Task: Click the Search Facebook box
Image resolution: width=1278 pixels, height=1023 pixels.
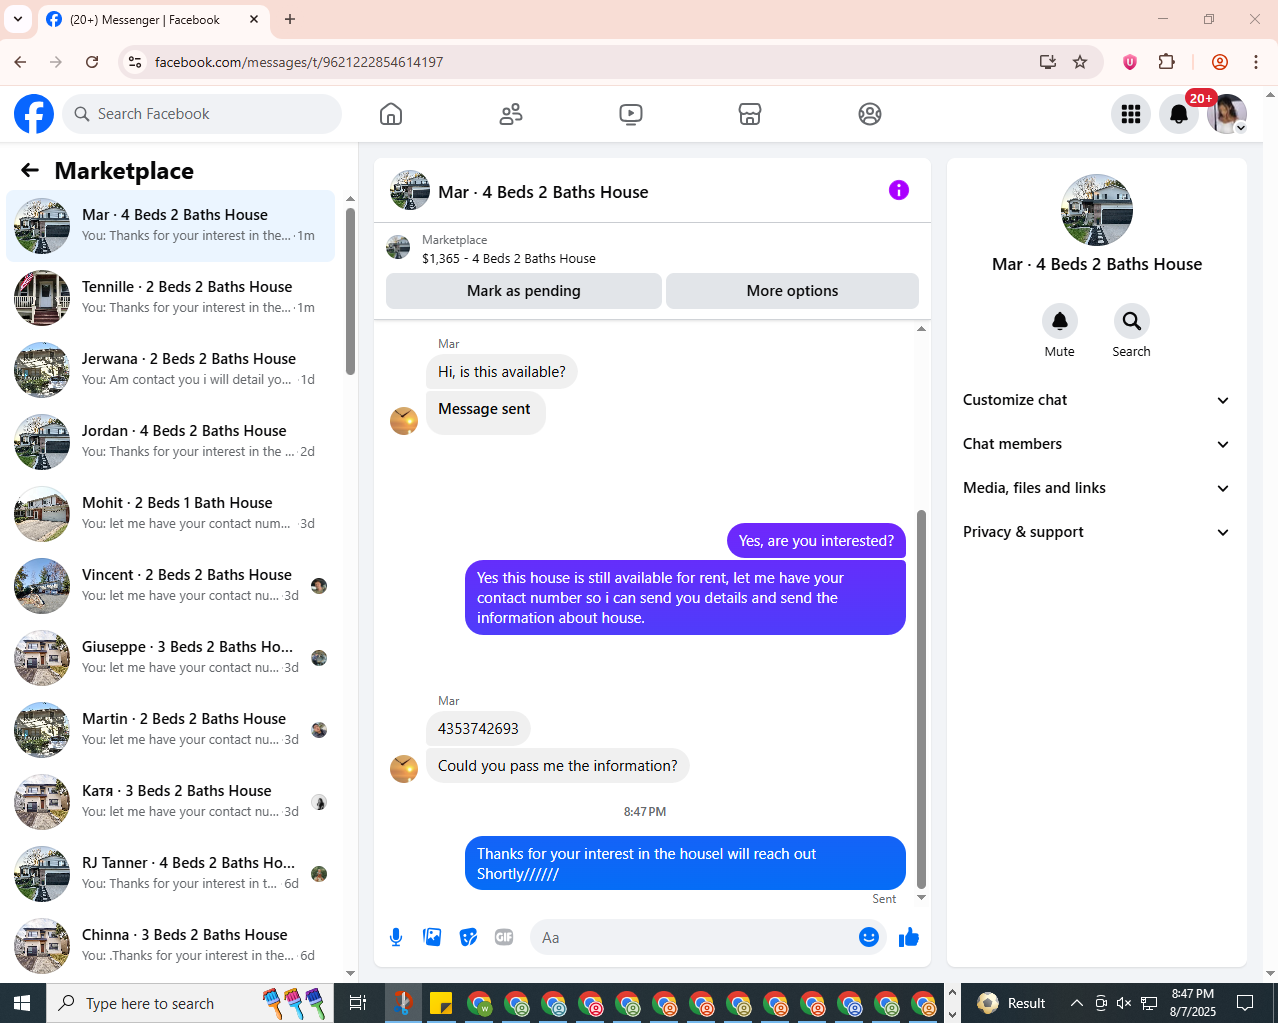Action: 202,114
